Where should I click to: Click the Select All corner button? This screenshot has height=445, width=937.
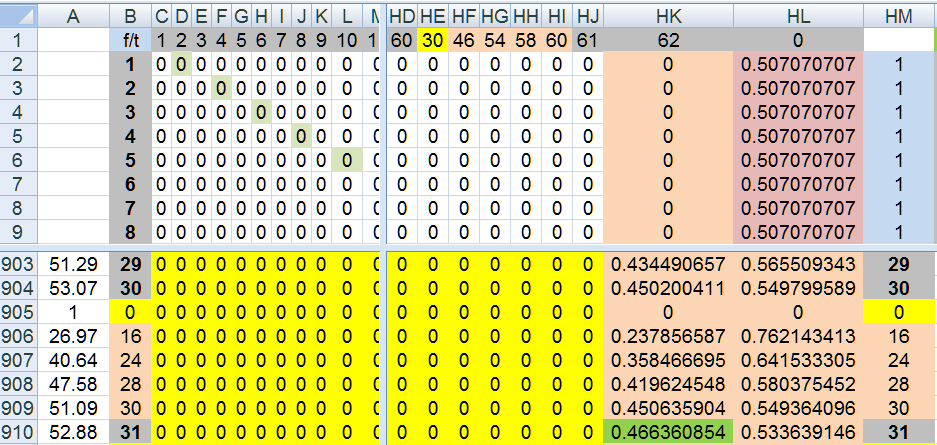click(x=19, y=17)
